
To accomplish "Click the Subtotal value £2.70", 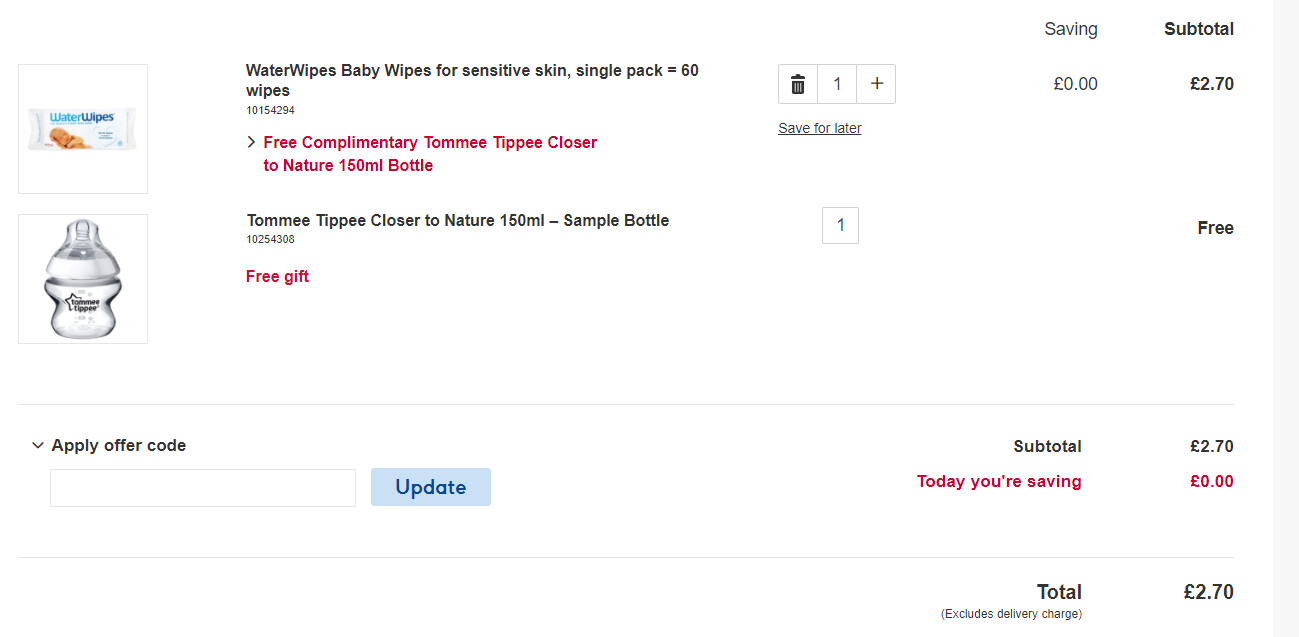I will point(1212,446).
